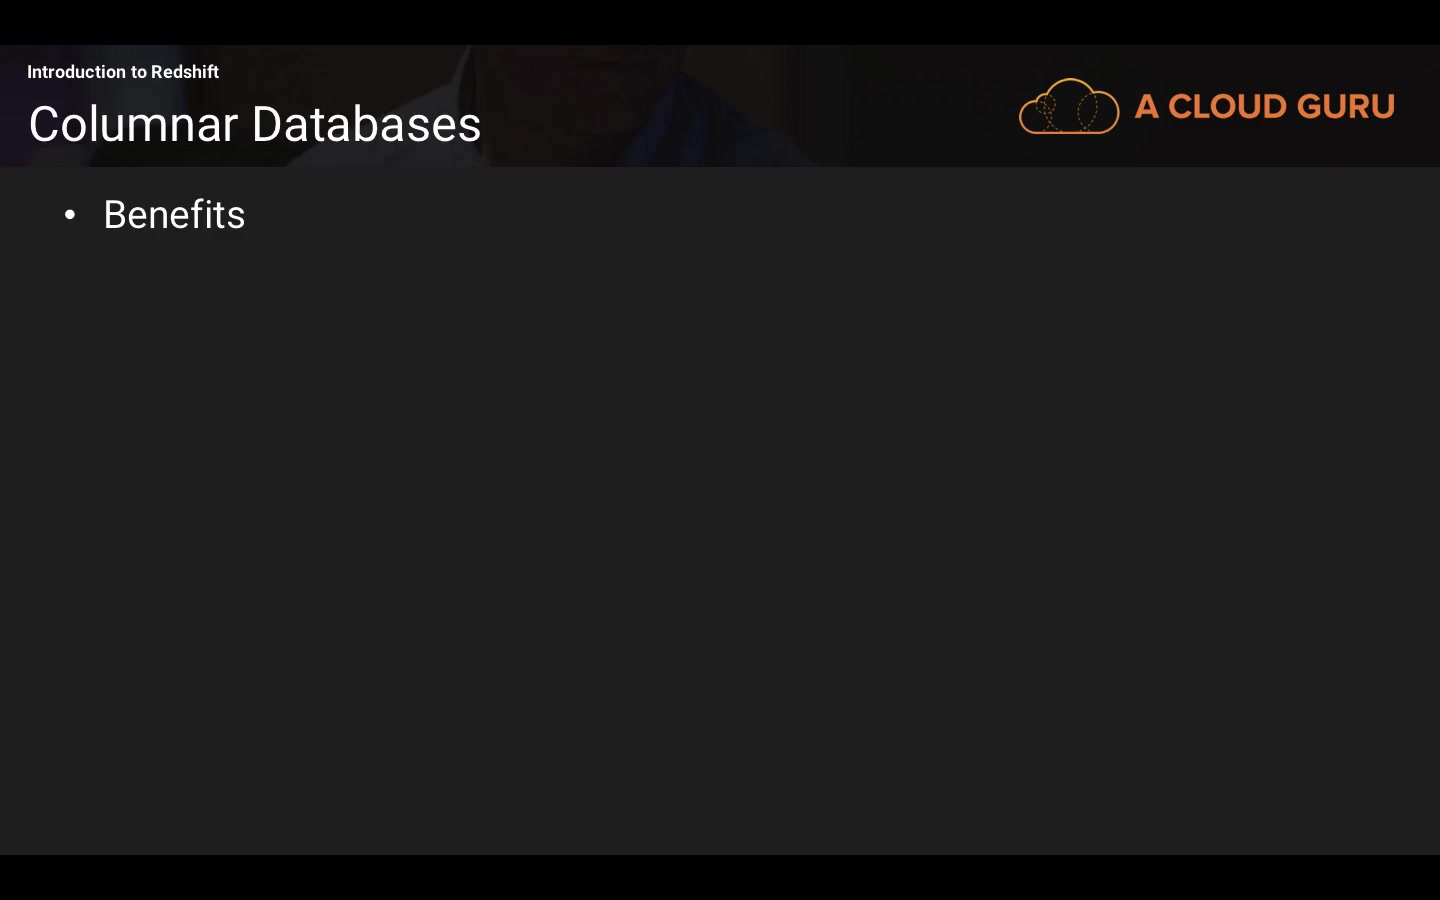The image size is (1440, 900).
Task: Click the empty dark slide body area
Action: pos(720,520)
